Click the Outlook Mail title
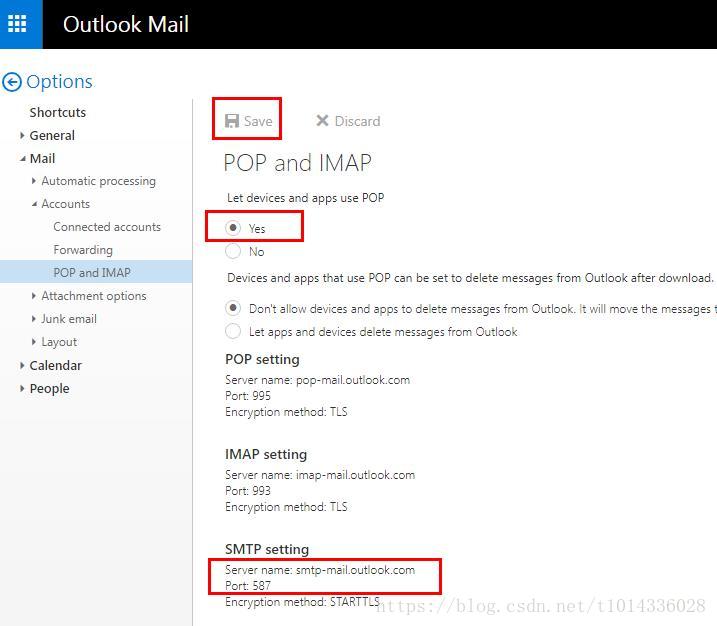Viewport: 717px width, 626px height. [x=126, y=24]
